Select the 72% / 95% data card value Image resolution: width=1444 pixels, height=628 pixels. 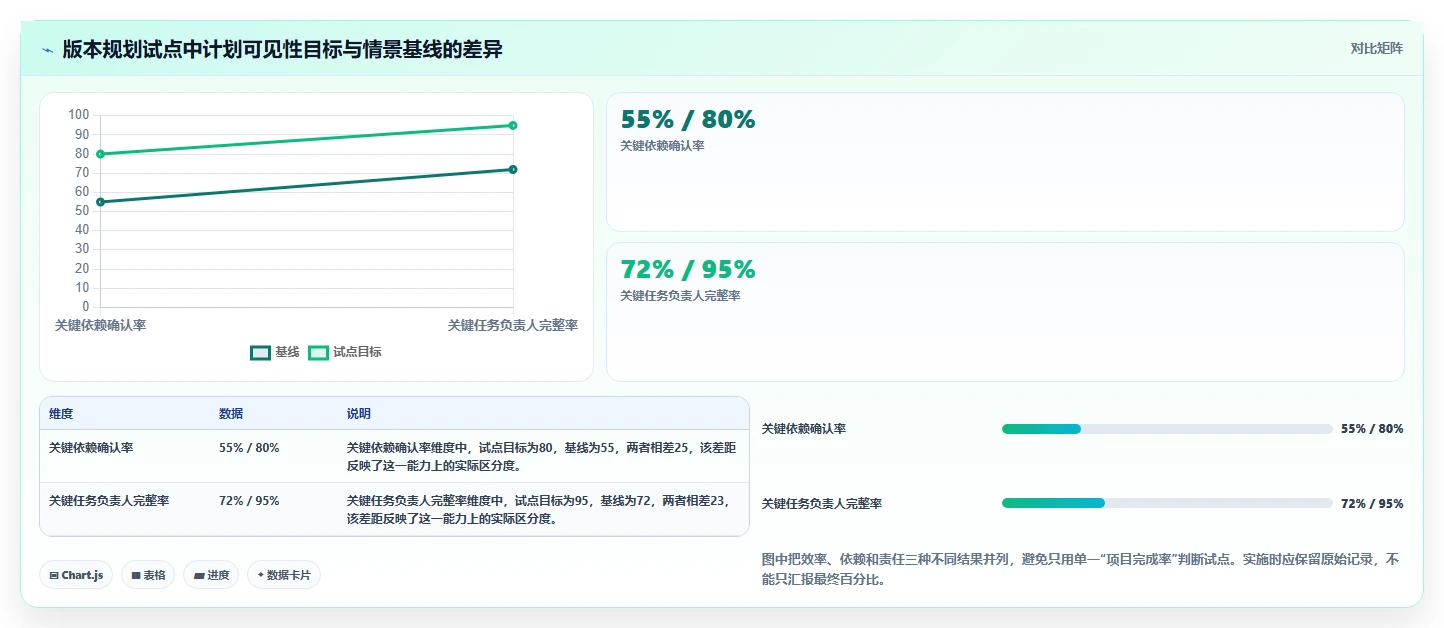(688, 270)
